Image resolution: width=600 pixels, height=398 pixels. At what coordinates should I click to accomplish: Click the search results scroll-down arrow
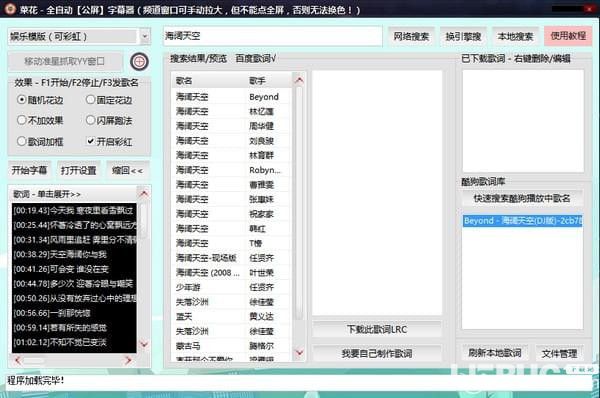299,352
